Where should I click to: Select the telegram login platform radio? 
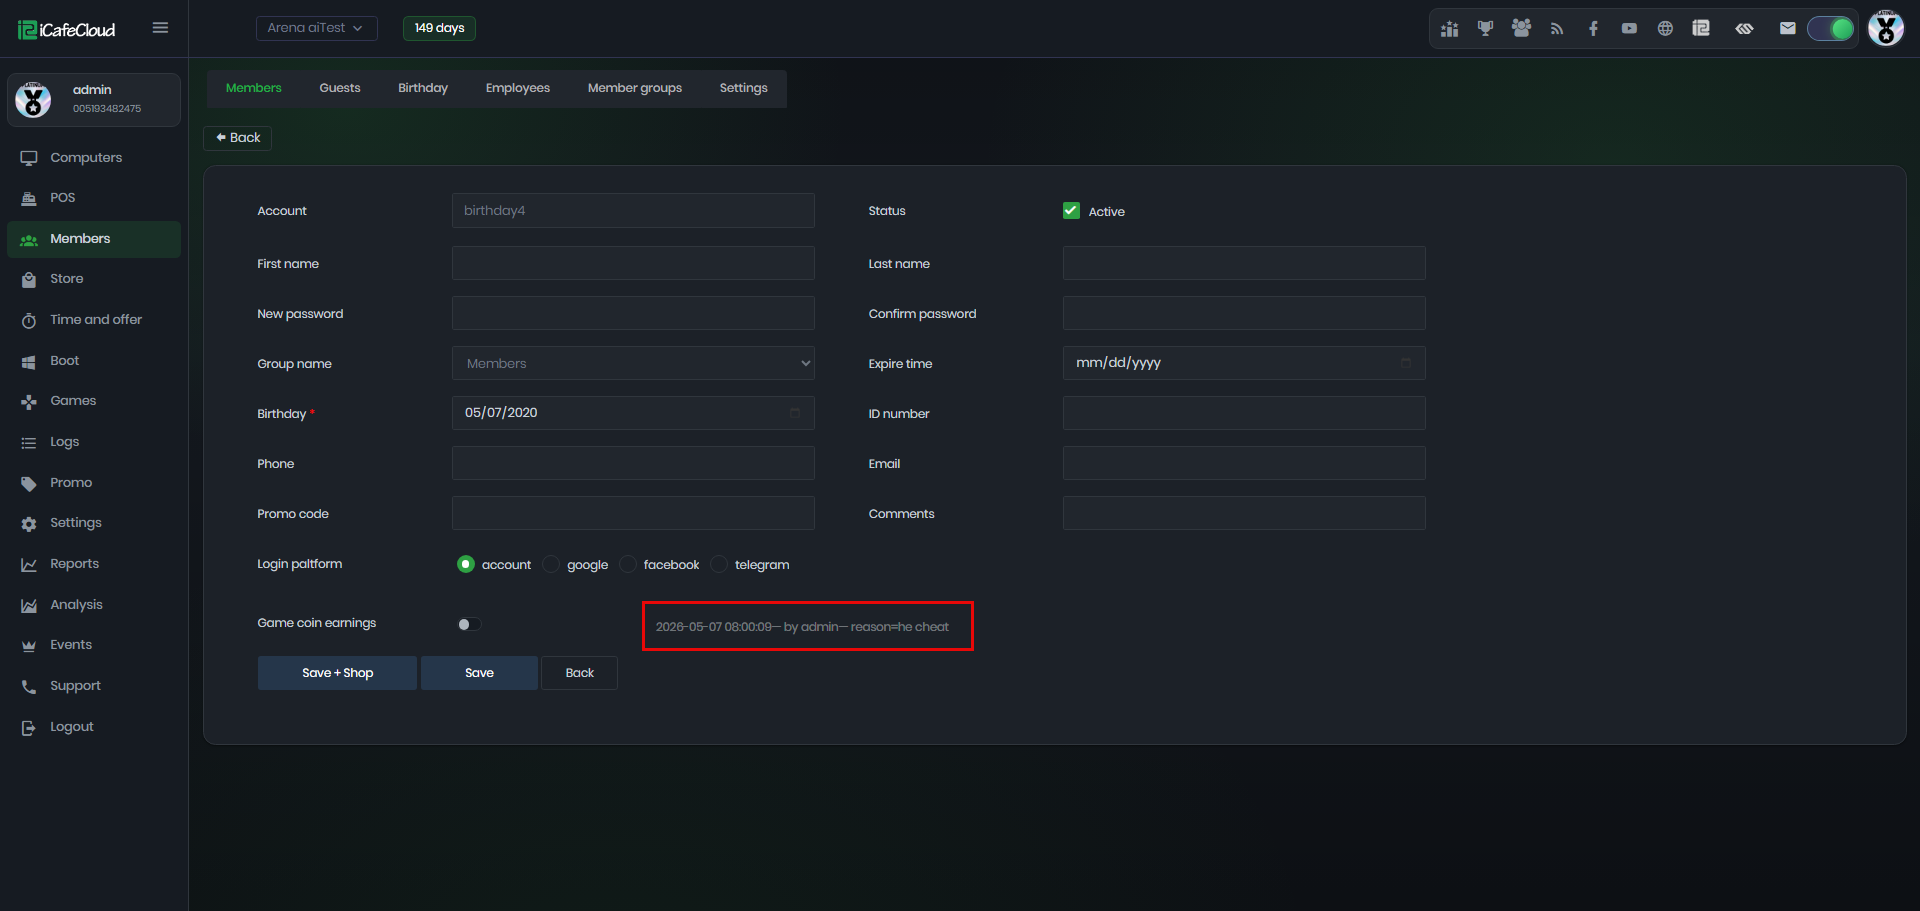[x=719, y=564]
